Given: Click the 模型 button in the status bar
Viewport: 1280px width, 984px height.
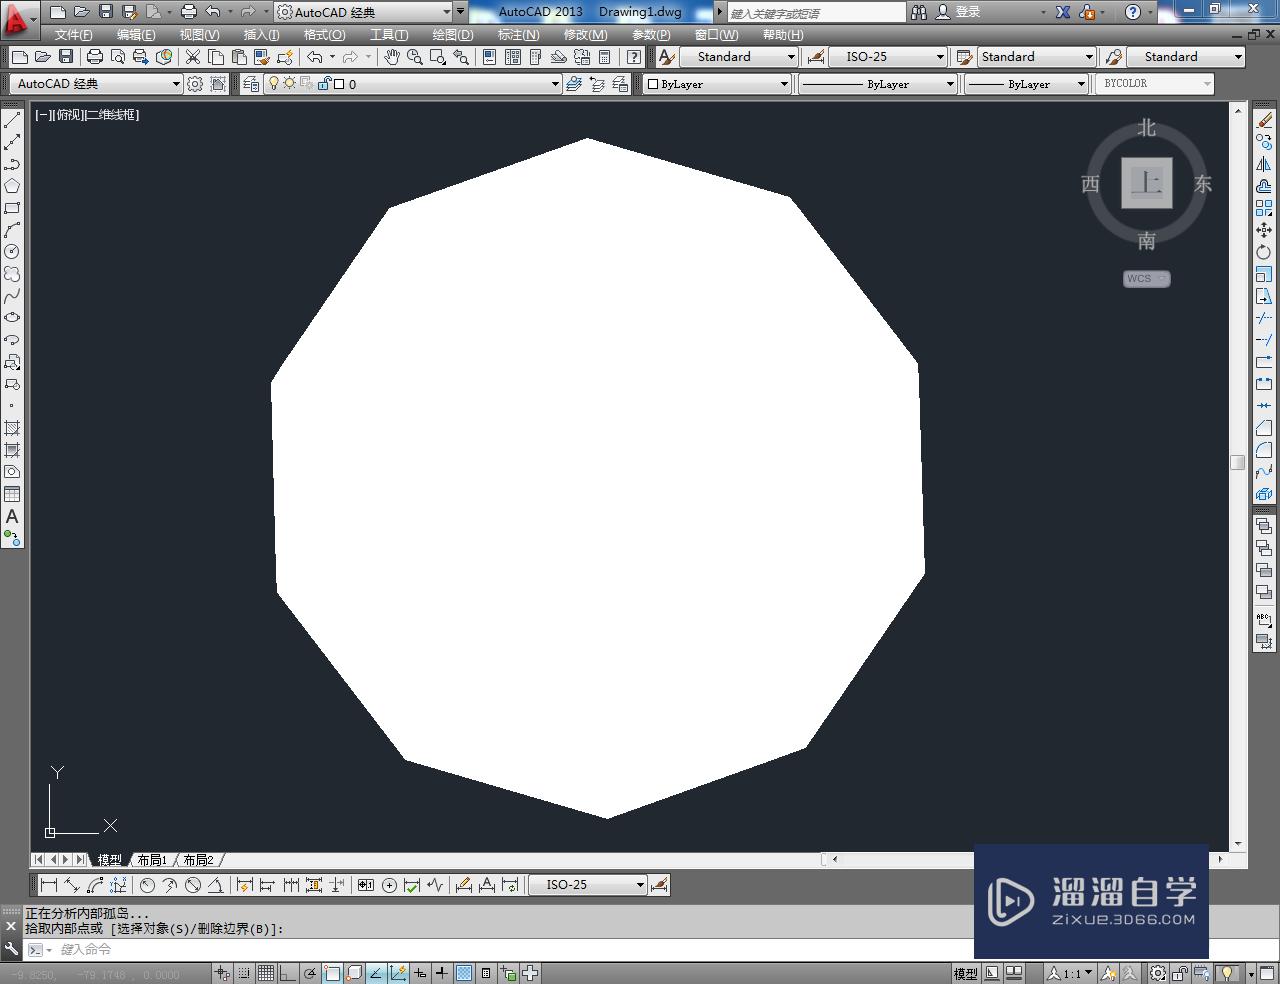Looking at the screenshot, I should [965, 973].
